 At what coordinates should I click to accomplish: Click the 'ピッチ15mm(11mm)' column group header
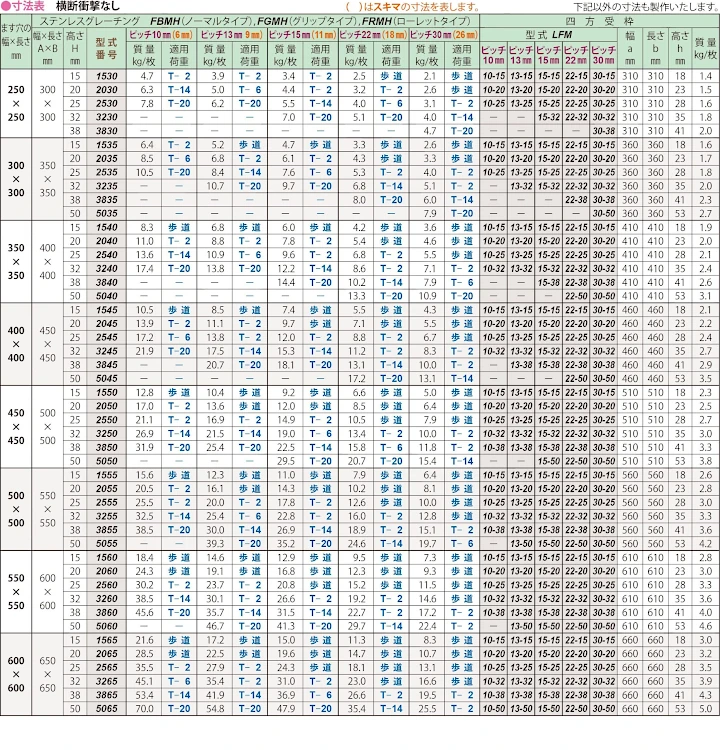tap(302, 35)
